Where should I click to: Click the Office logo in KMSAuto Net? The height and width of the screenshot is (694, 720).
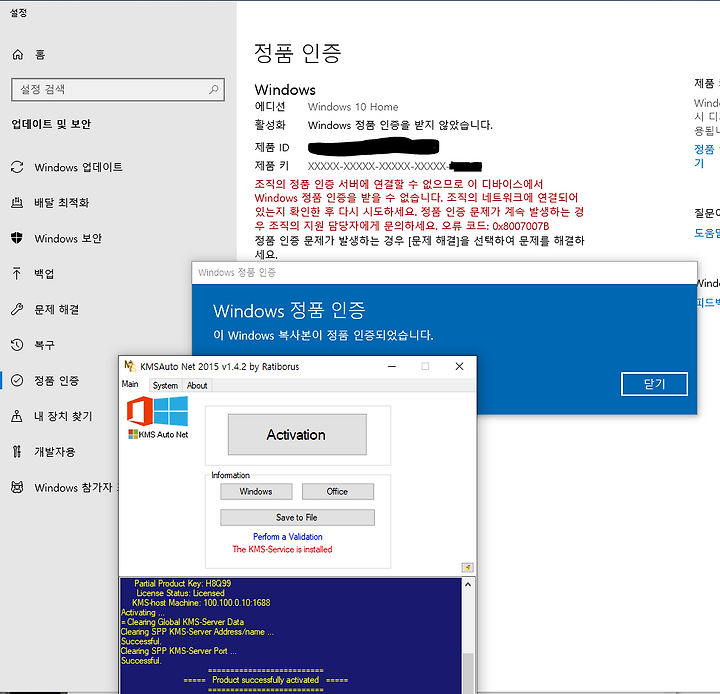point(140,411)
